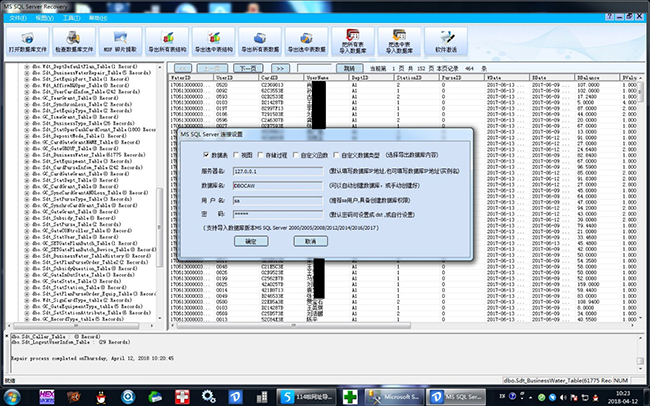Viewport: 650px width, 406px height.
Task: Click the 检查数据库文件 toolbar icon
Action: coord(74,41)
